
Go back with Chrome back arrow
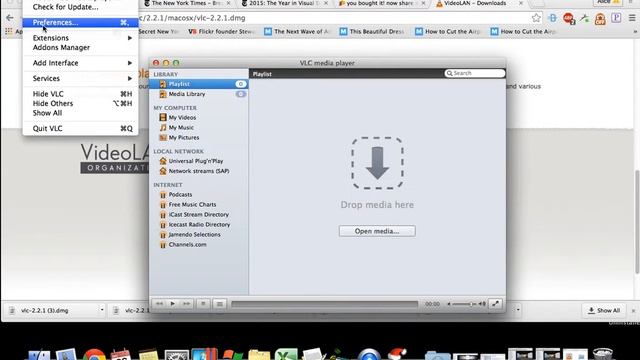pos(10,18)
